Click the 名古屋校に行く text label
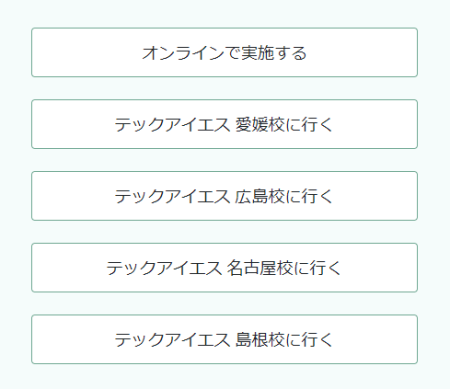Image resolution: width=450 pixels, height=389 pixels. click(284, 268)
